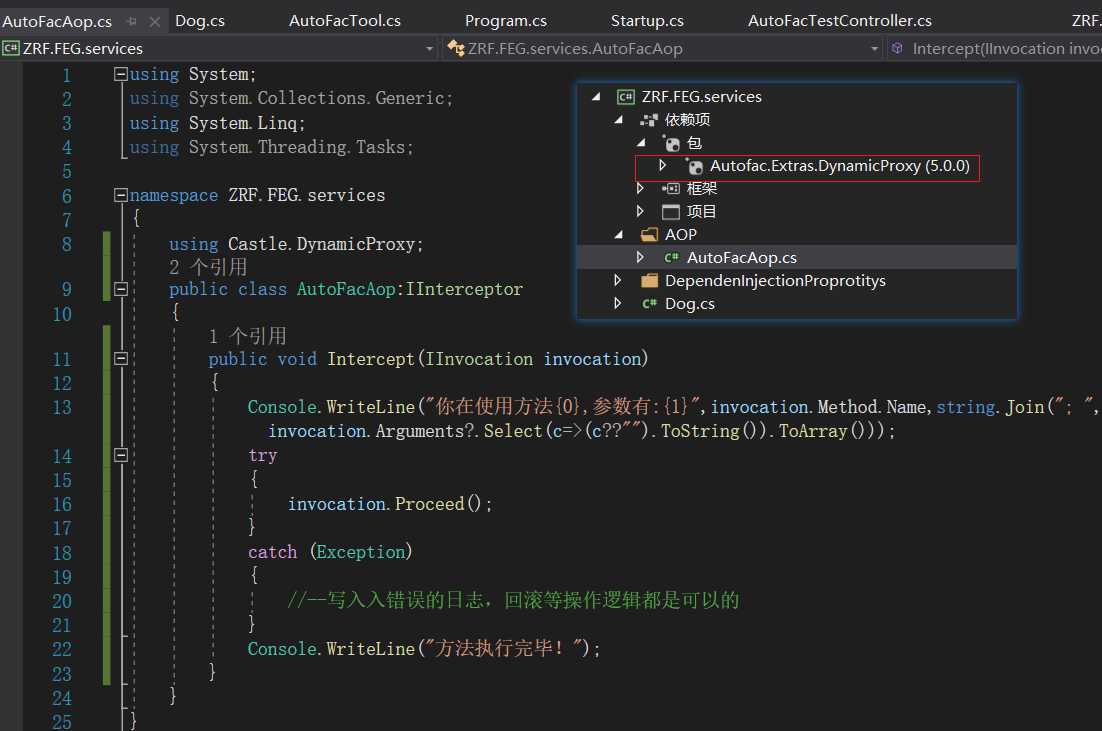Click the 方法执行完毕 WriteLine statement
The image size is (1102, 731).
point(424,649)
